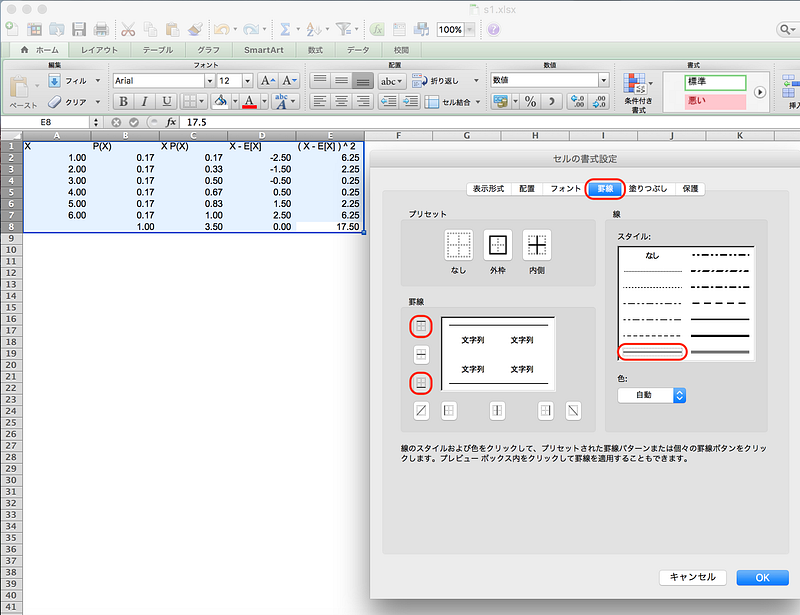Select the なし preset border icon
This screenshot has width=800, height=615.
(x=458, y=245)
